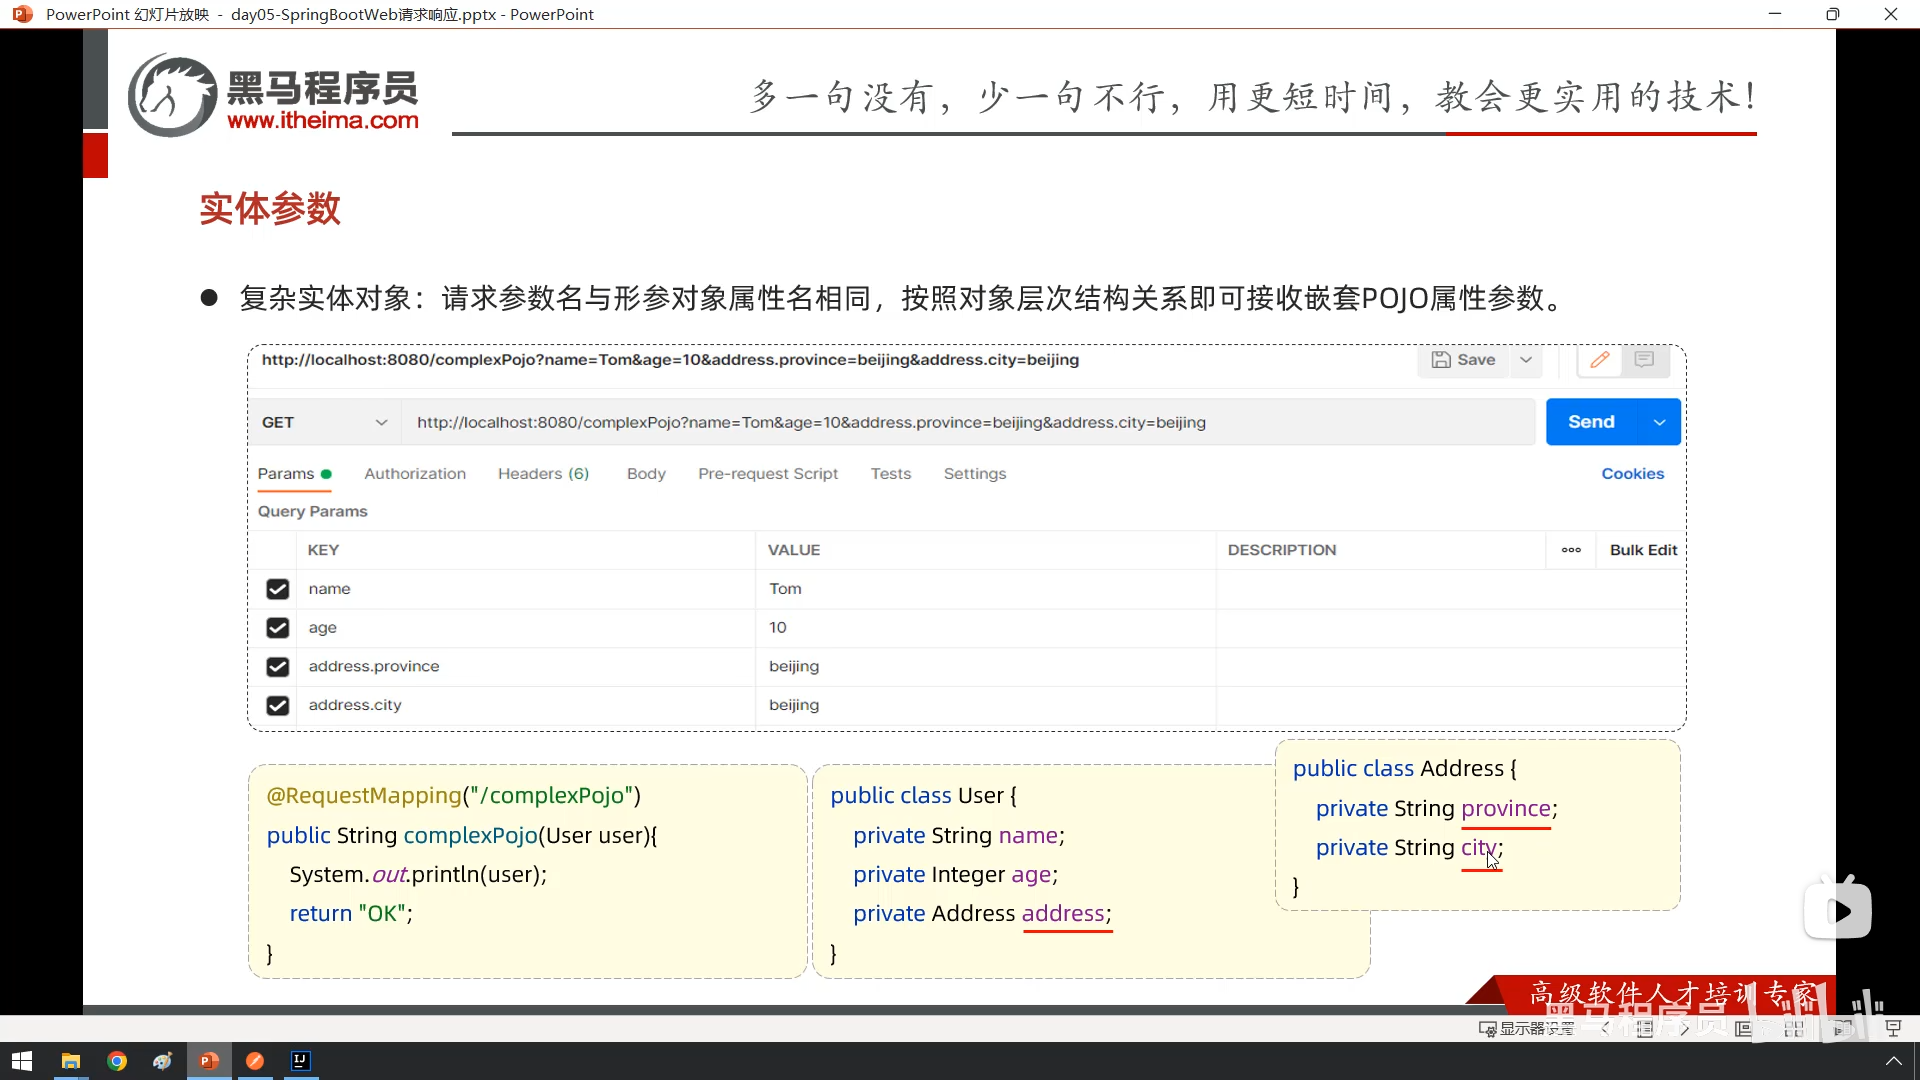Switch to the Authorization tab

click(415, 474)
